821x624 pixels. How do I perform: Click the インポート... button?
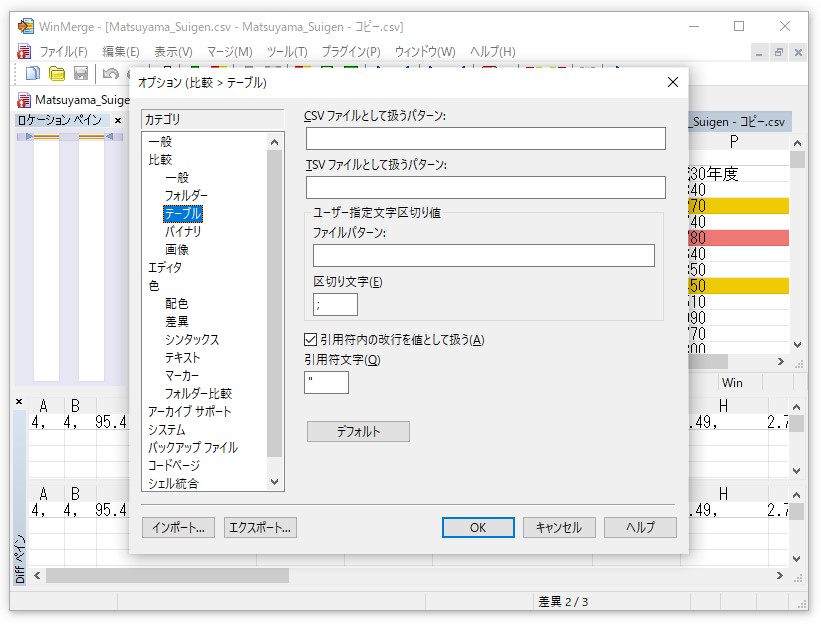(179, 527)
